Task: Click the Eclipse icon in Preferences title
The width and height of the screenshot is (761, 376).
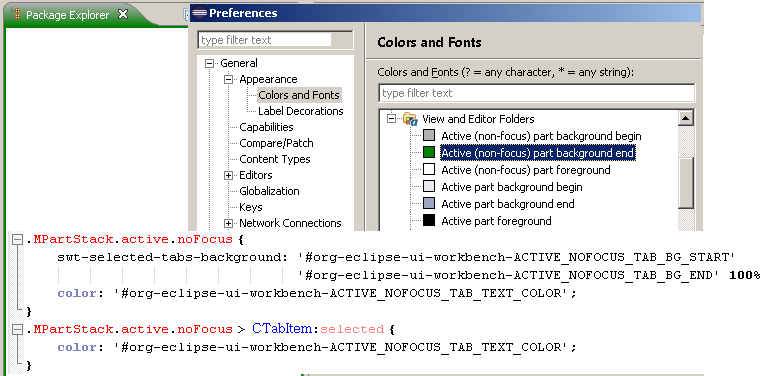Action: (x=199, y=13)
